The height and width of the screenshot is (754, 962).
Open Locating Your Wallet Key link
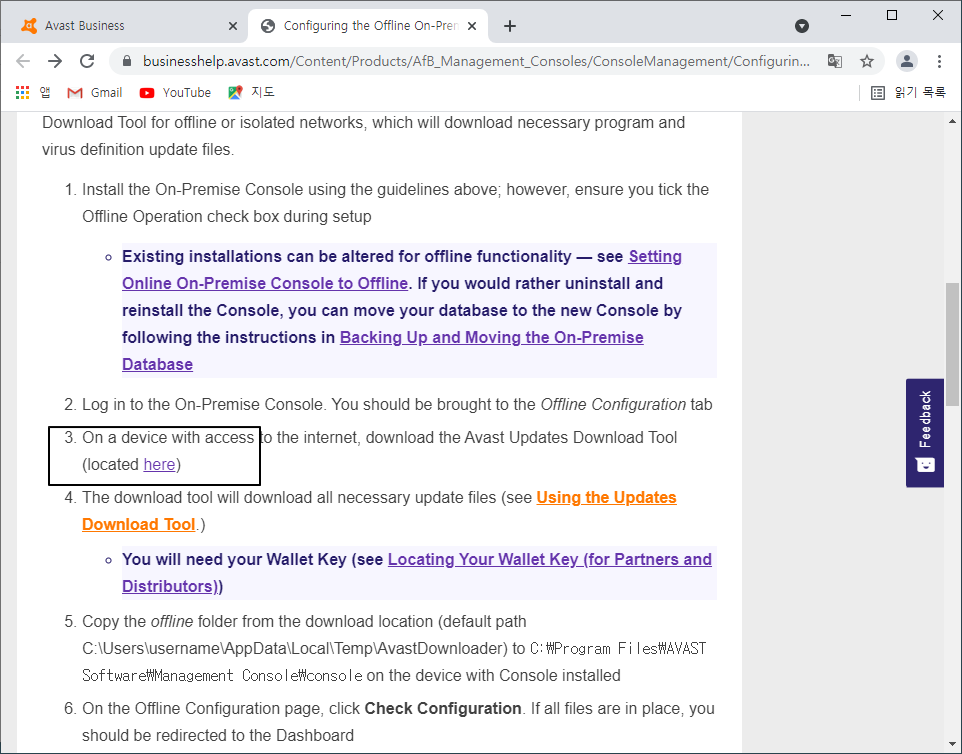(x=417, y=572)
